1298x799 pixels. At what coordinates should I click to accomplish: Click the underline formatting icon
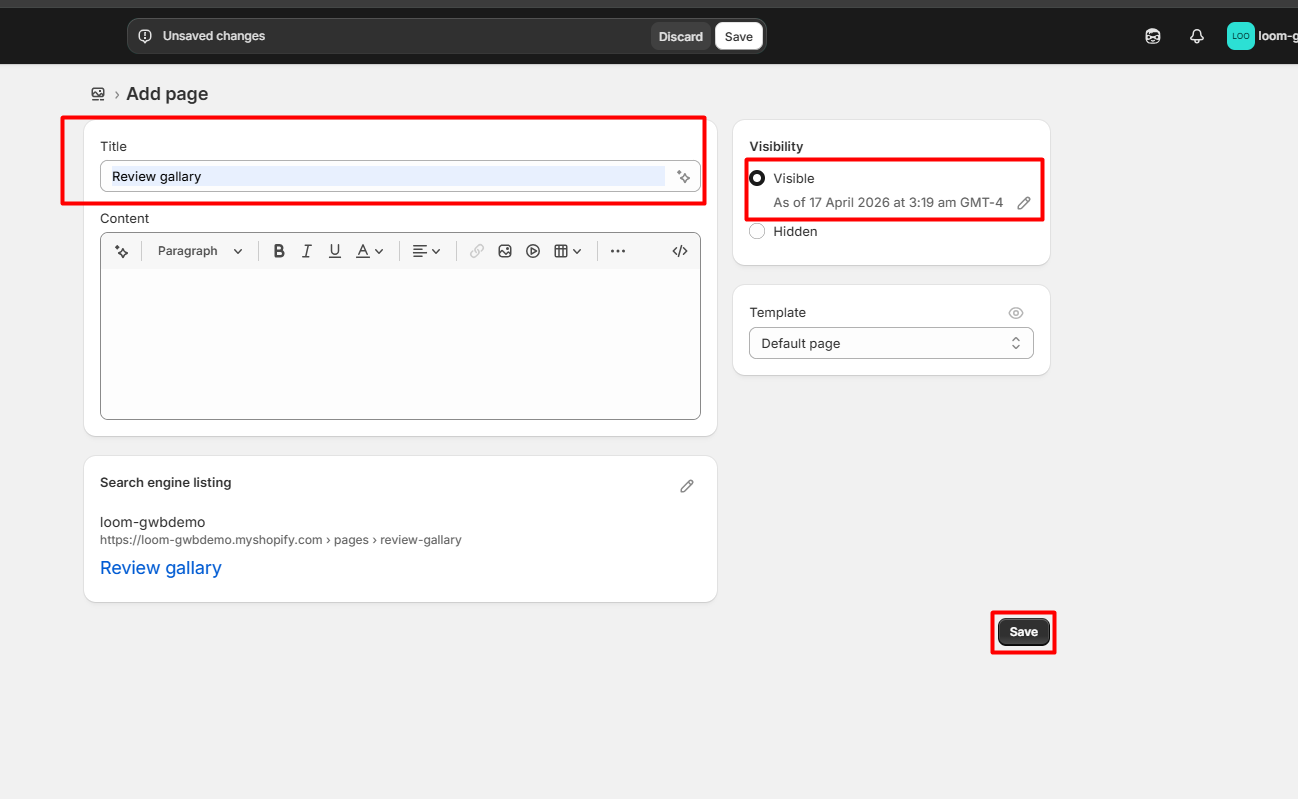point(335,251)
